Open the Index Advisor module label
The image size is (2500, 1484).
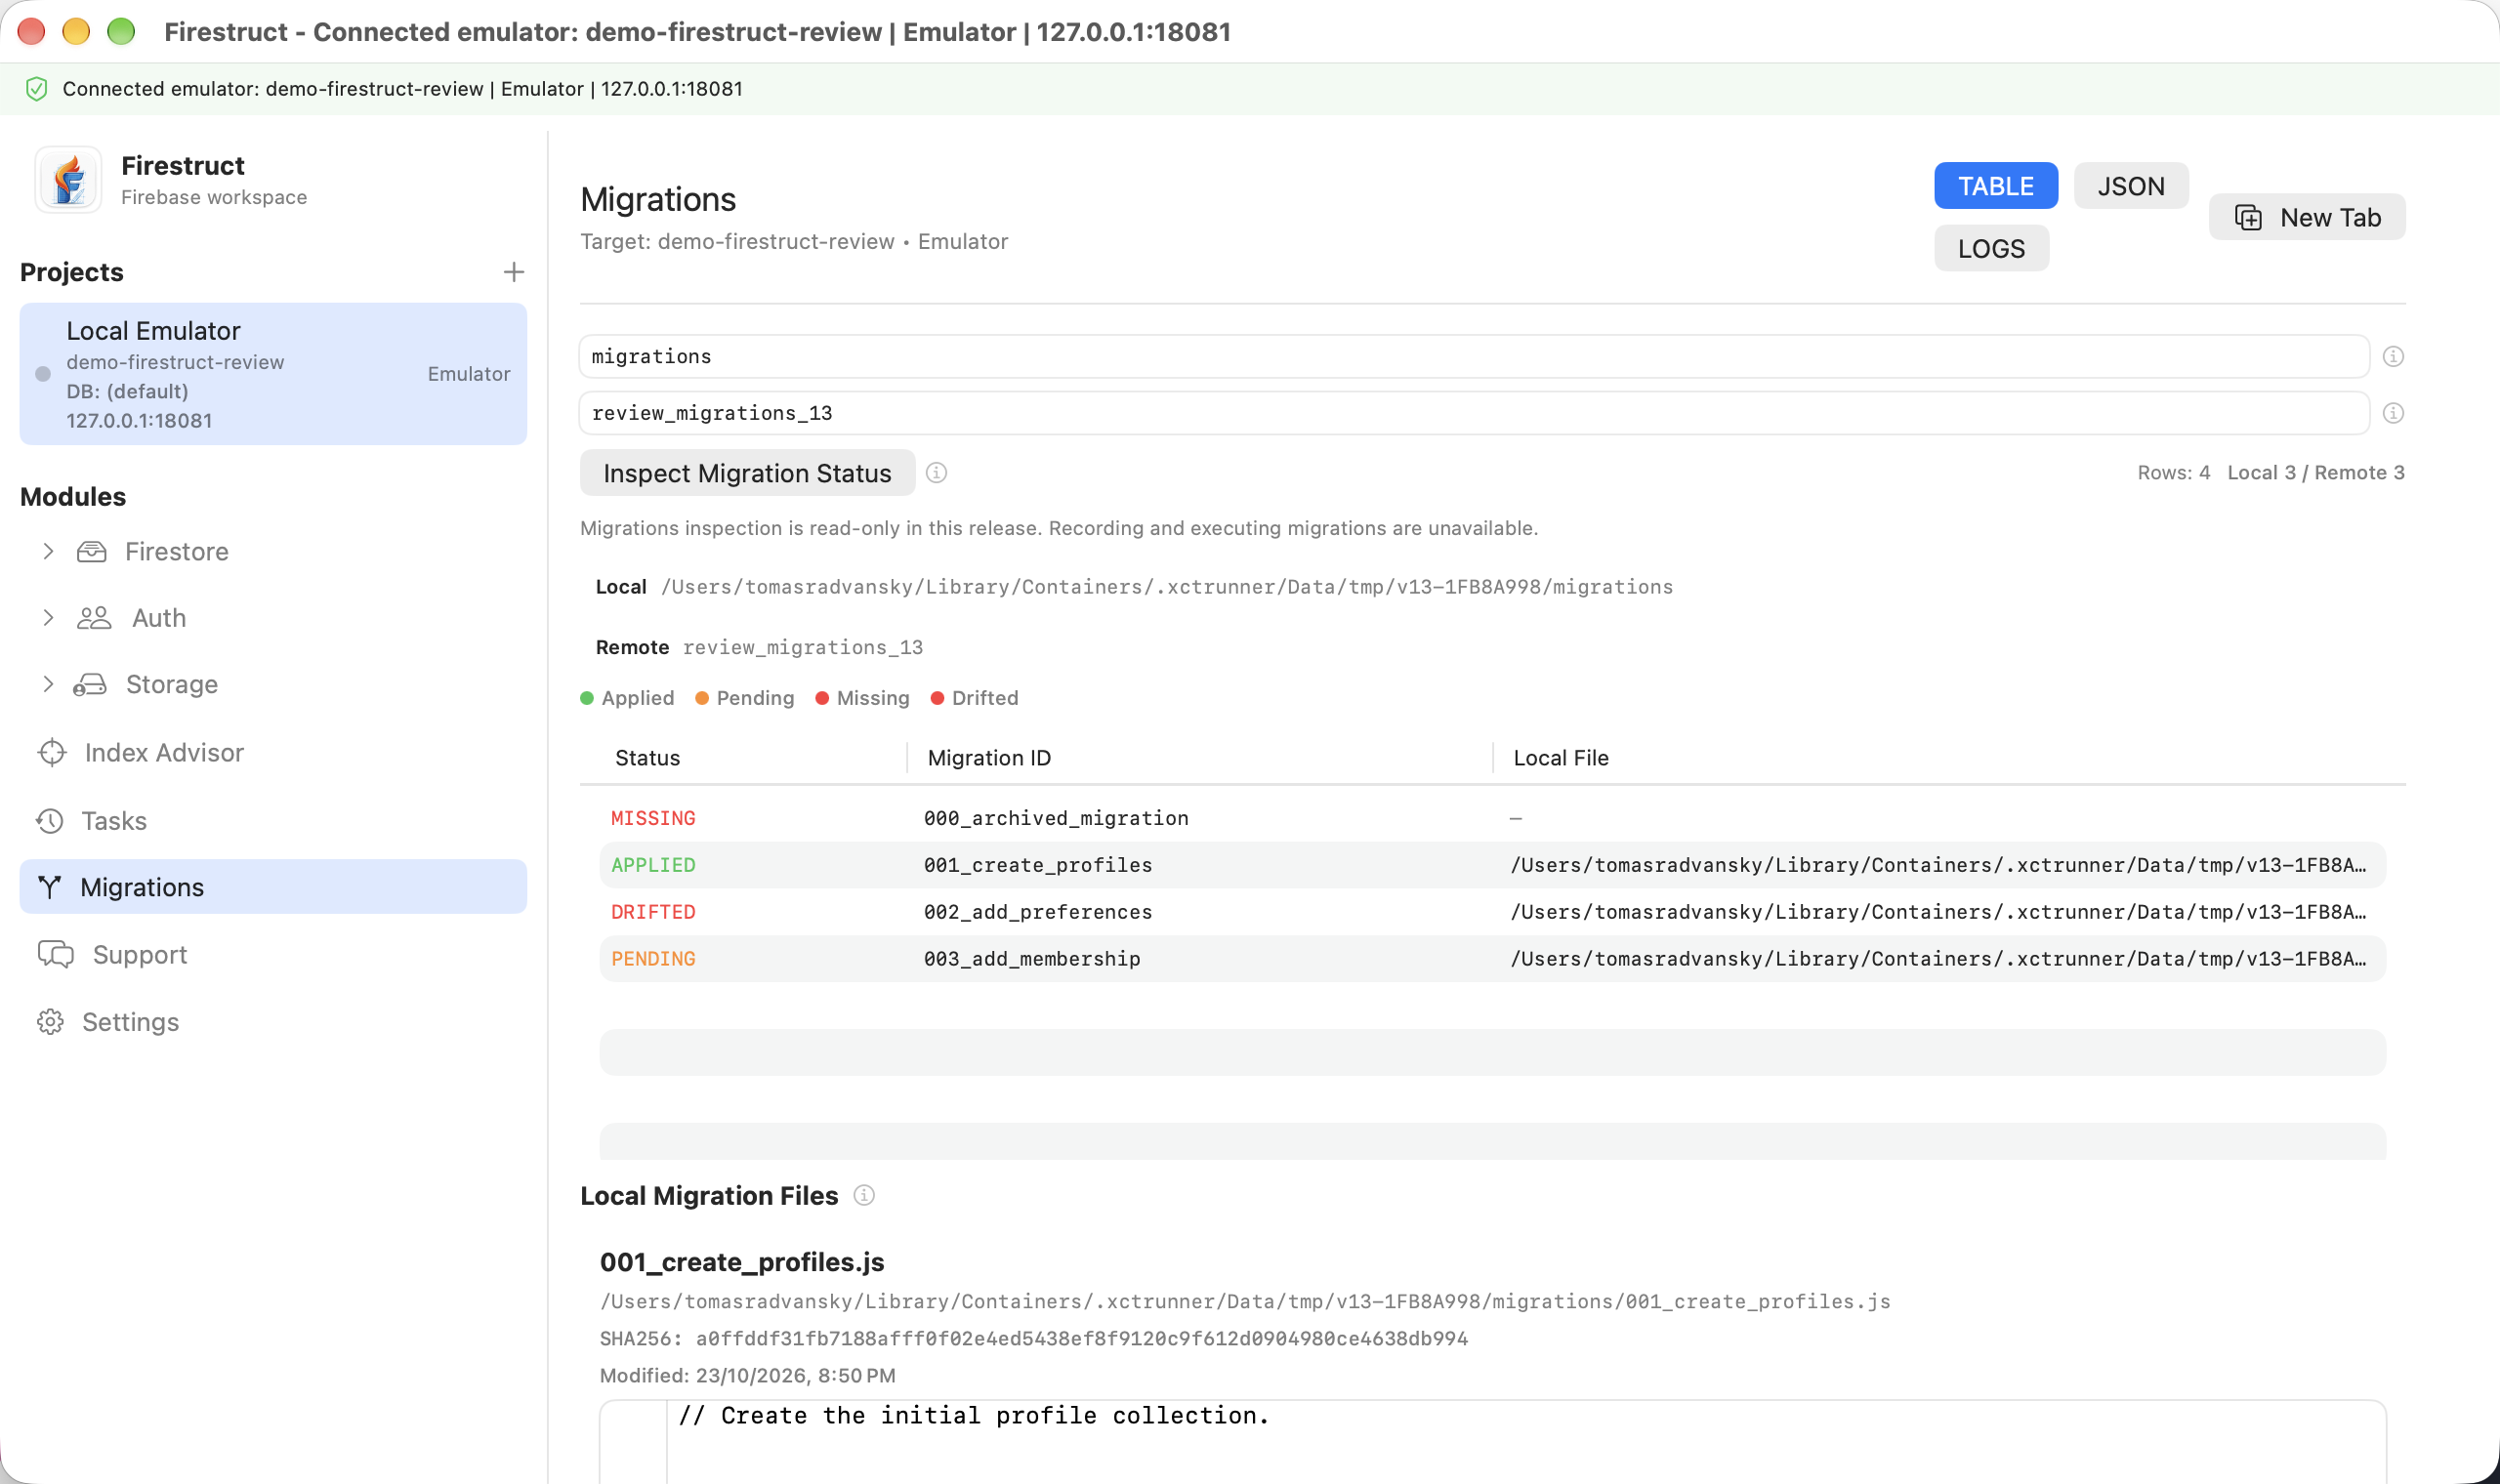[x=164, y=752]
